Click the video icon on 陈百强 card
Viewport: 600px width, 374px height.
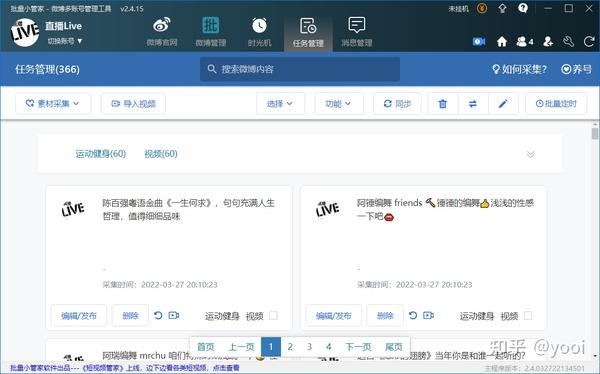[x=173, y=315]
